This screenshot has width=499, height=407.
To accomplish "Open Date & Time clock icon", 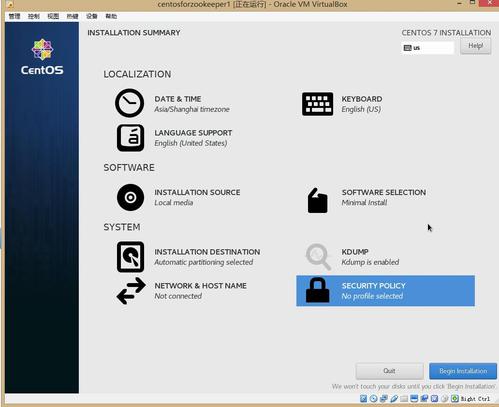I will coord(130,103).
